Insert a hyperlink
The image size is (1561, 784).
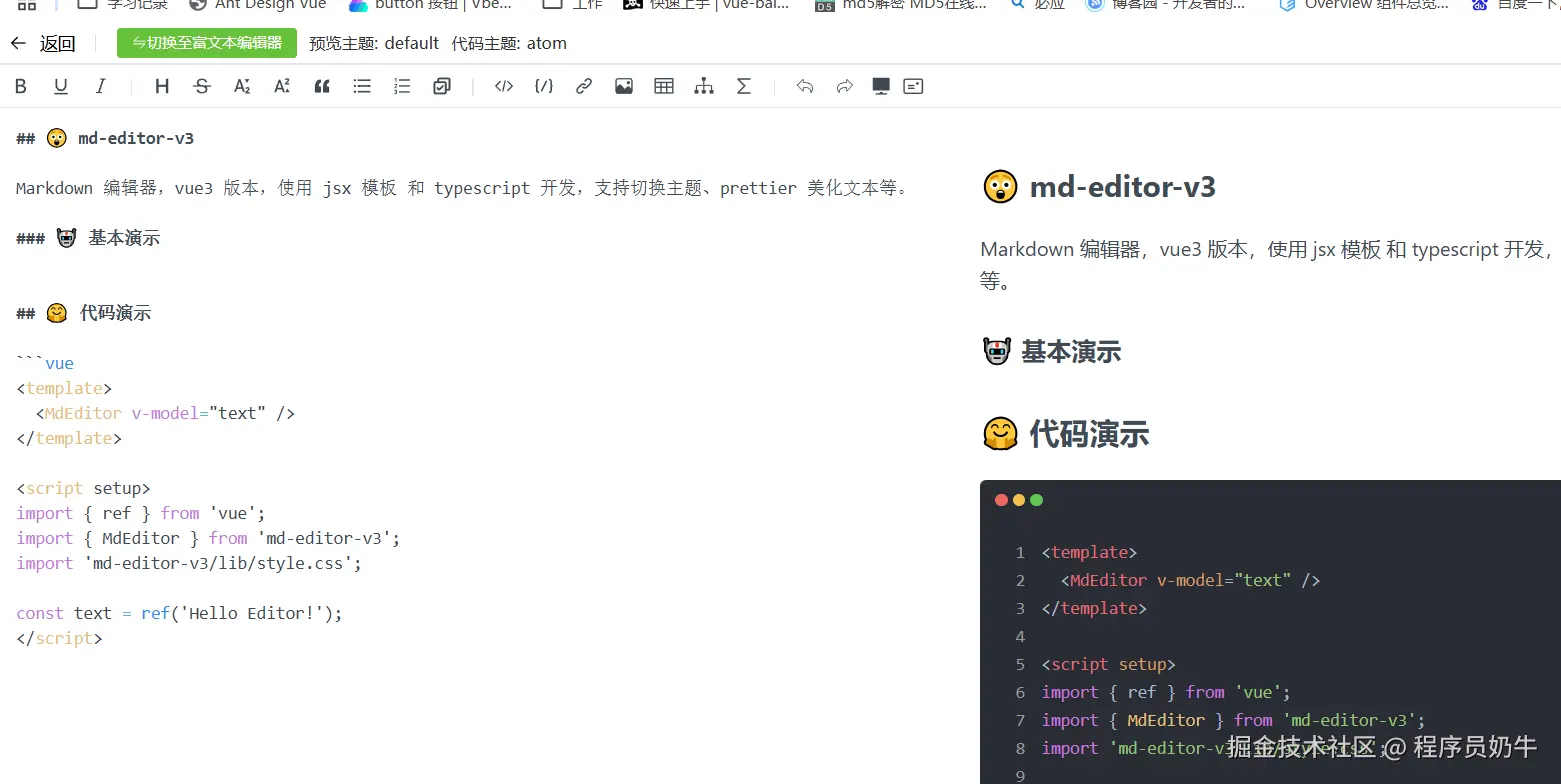point(583,86)
